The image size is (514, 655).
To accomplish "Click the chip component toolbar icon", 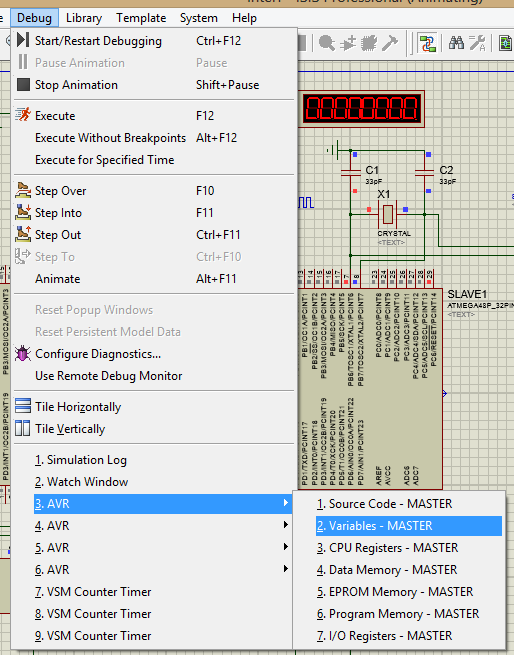I will click(x=369, y=43).
